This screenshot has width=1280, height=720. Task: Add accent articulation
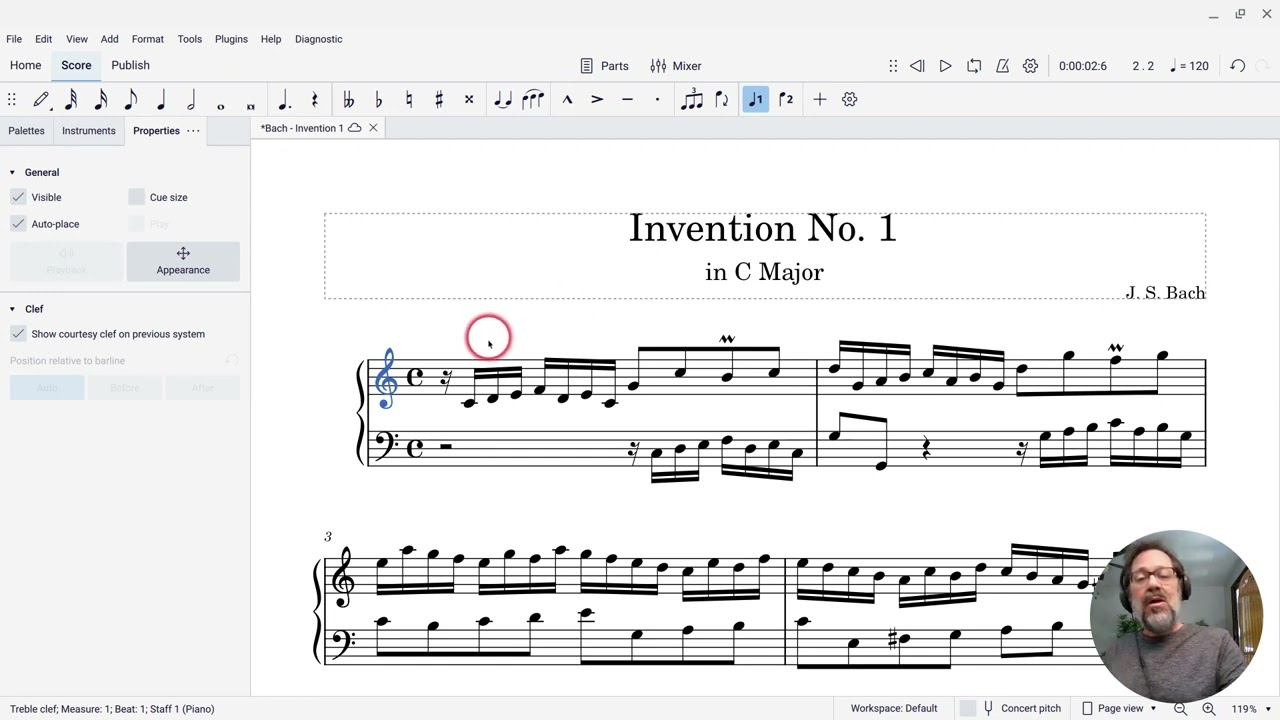597,100
